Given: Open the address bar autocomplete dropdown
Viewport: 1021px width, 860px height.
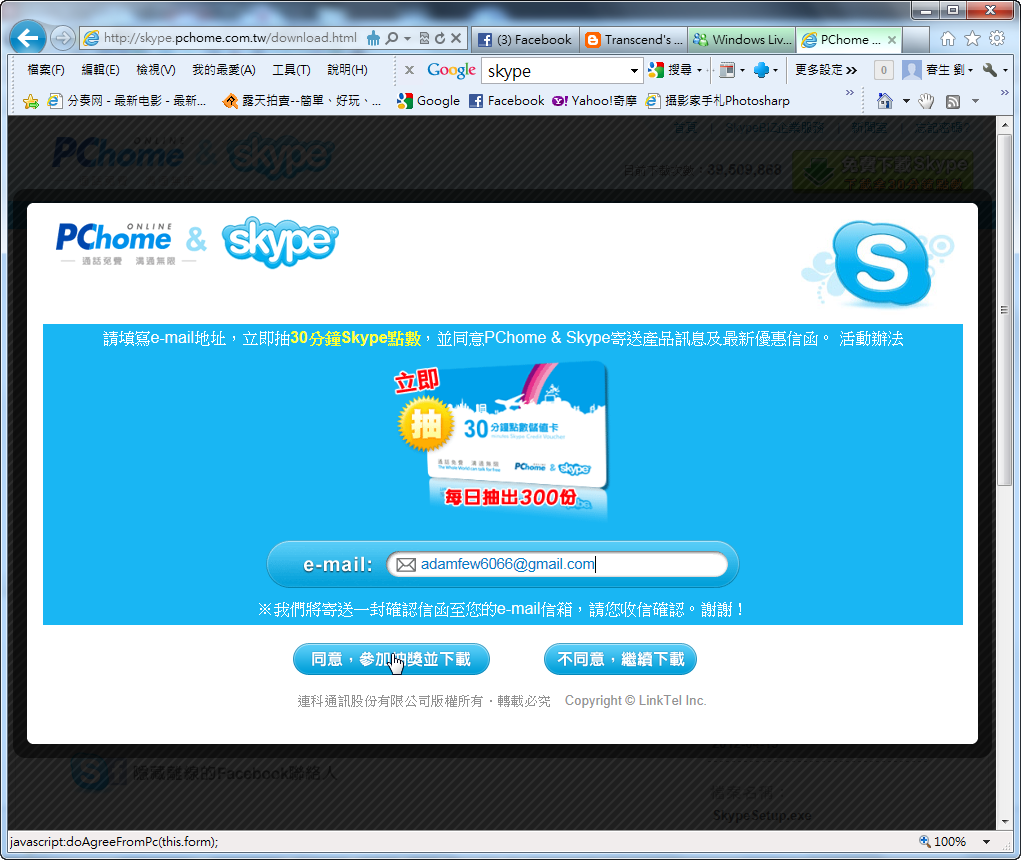Looking at the screenshot, I should pyautogui.click(x=408, y=38).
